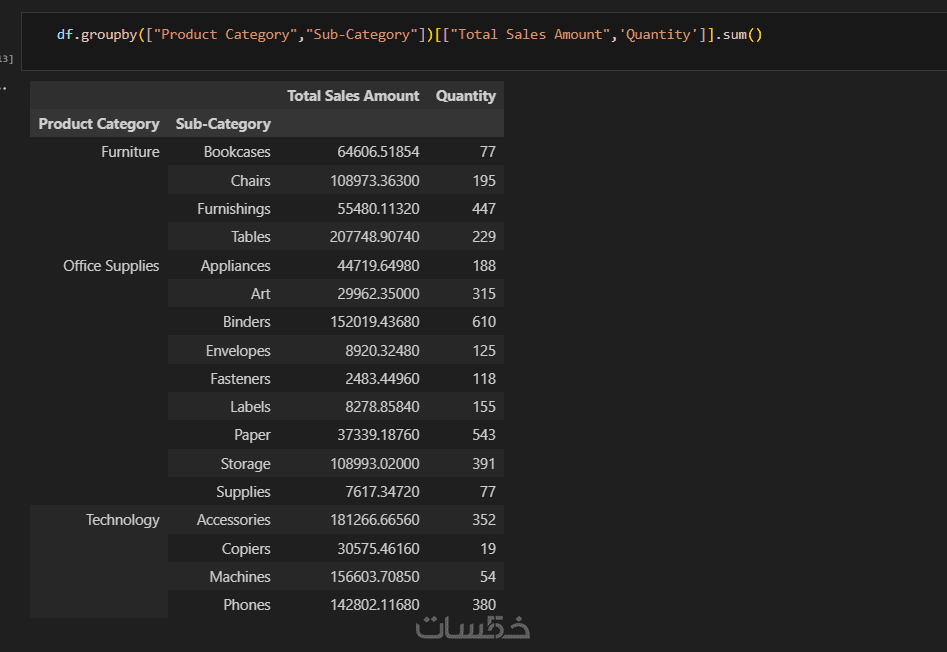Image resolution: width=947 pixels, height=652 pixels.
Task: Click the Office Supplies category label
Action: point(111,266)
